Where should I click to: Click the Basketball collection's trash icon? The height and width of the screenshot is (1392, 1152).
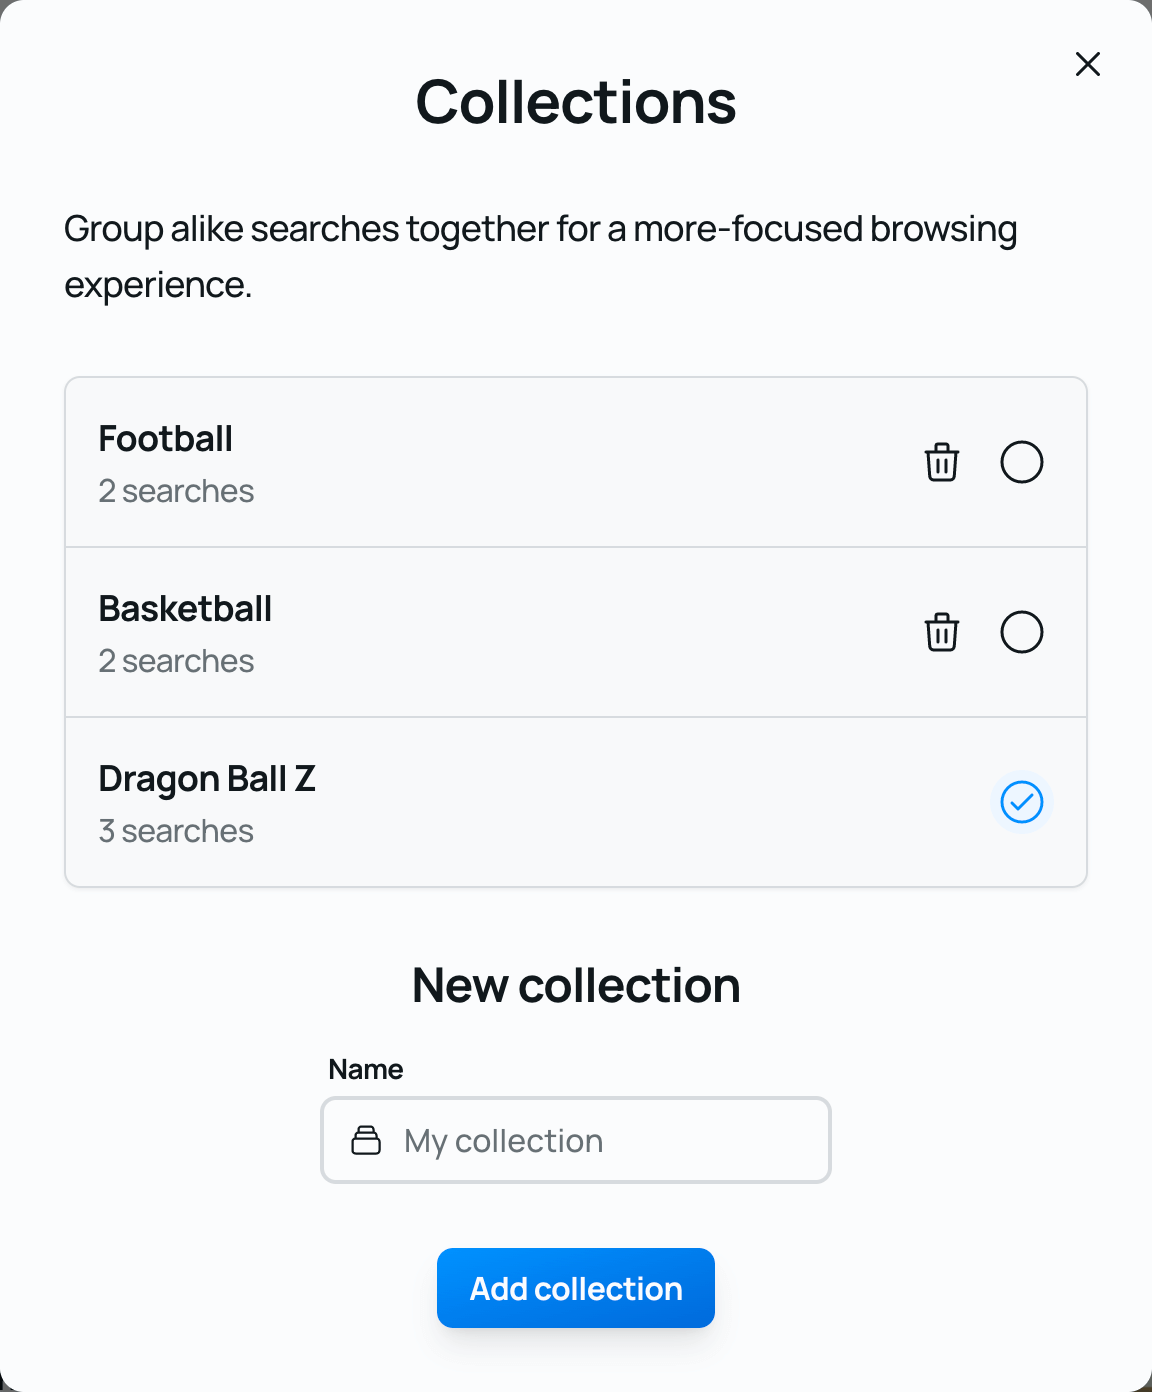941,632
